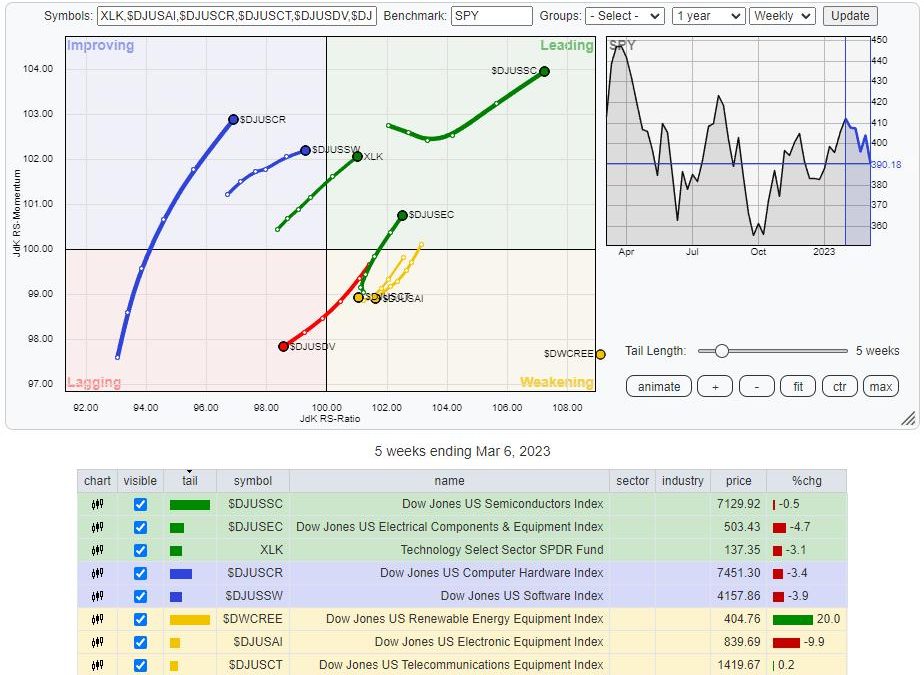The width and height of the screenshot is (924, 675).
Task: Click $DJUSCR blue tail color bar
Action: click(181, 574)
